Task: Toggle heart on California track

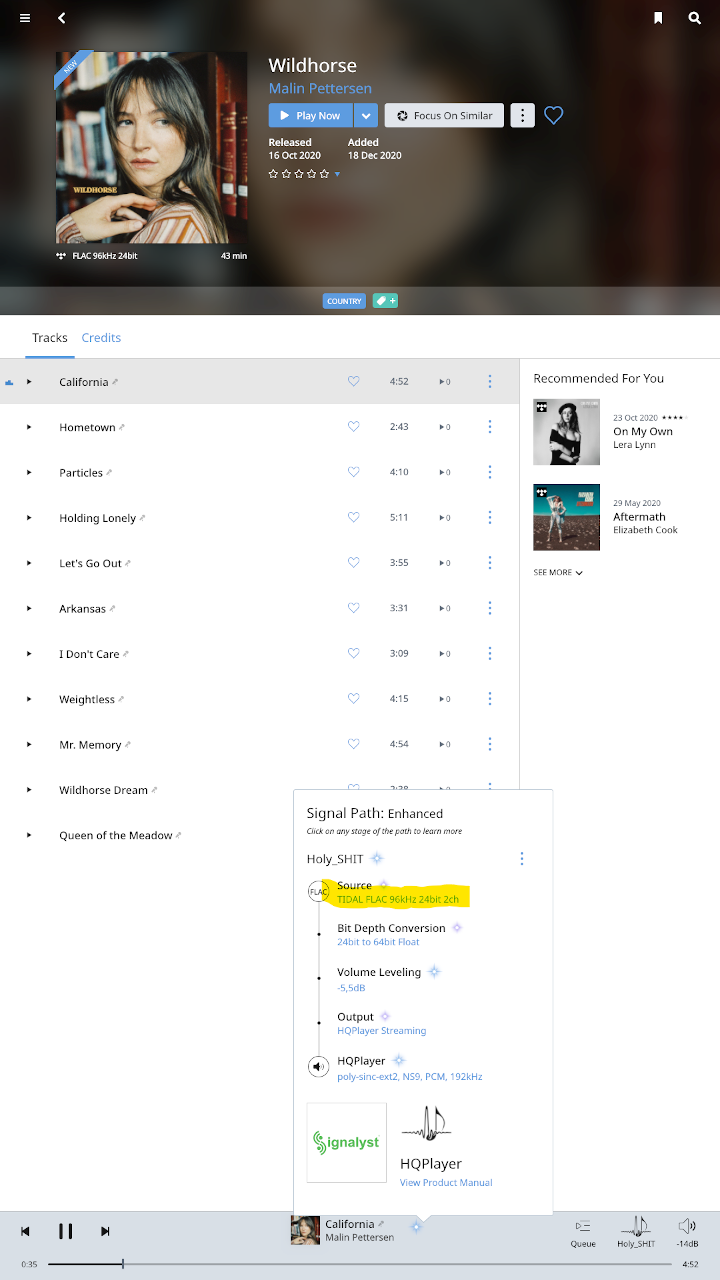Action: click(x=353, y=382)
